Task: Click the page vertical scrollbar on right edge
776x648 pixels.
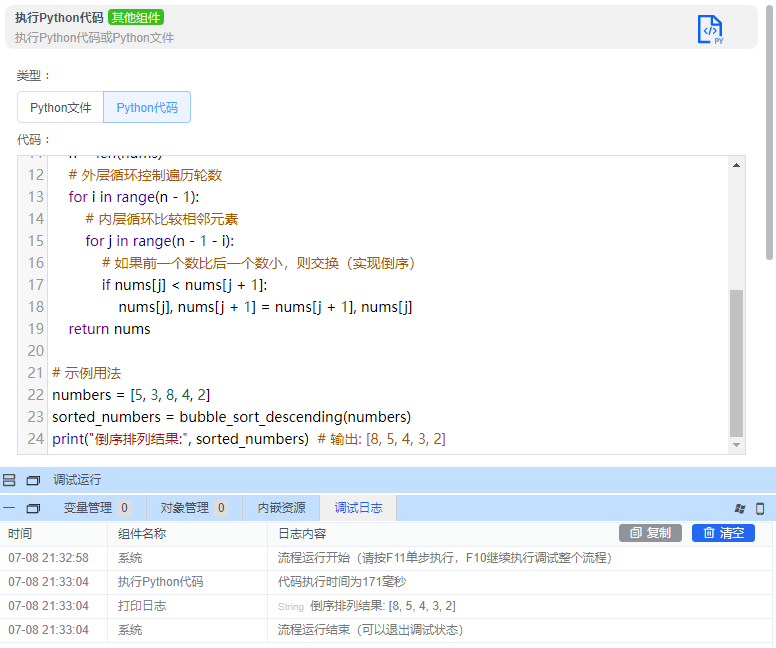Action: (770, 131)
